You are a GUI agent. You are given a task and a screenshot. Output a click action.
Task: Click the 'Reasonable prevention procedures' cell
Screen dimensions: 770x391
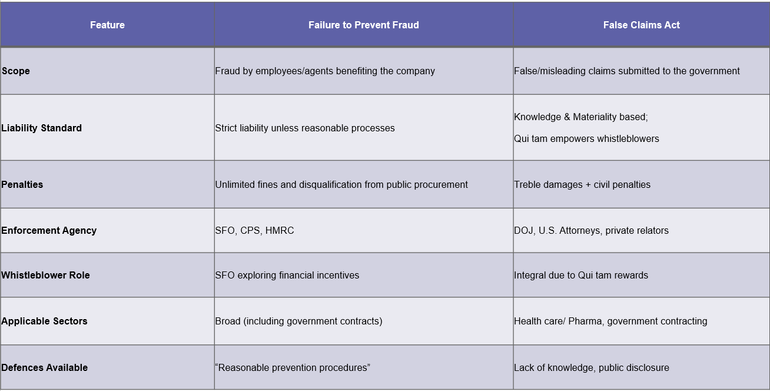click(364, 367)
